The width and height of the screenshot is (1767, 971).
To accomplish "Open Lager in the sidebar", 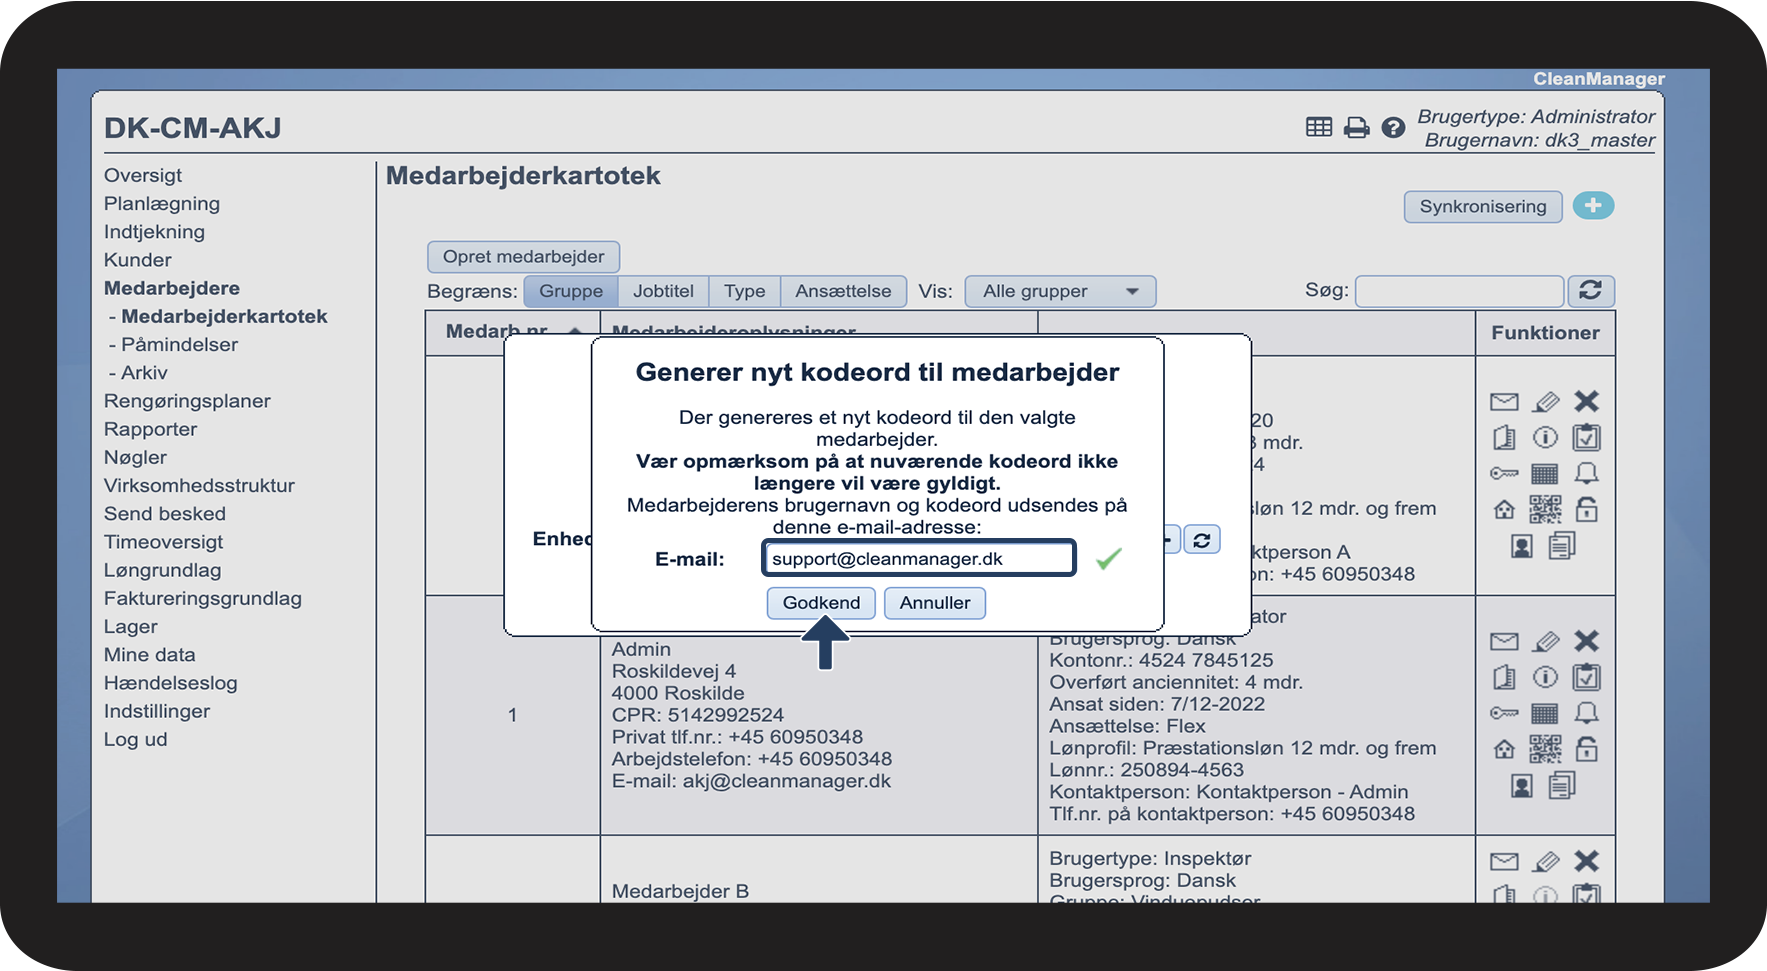I will coord(131,626).
